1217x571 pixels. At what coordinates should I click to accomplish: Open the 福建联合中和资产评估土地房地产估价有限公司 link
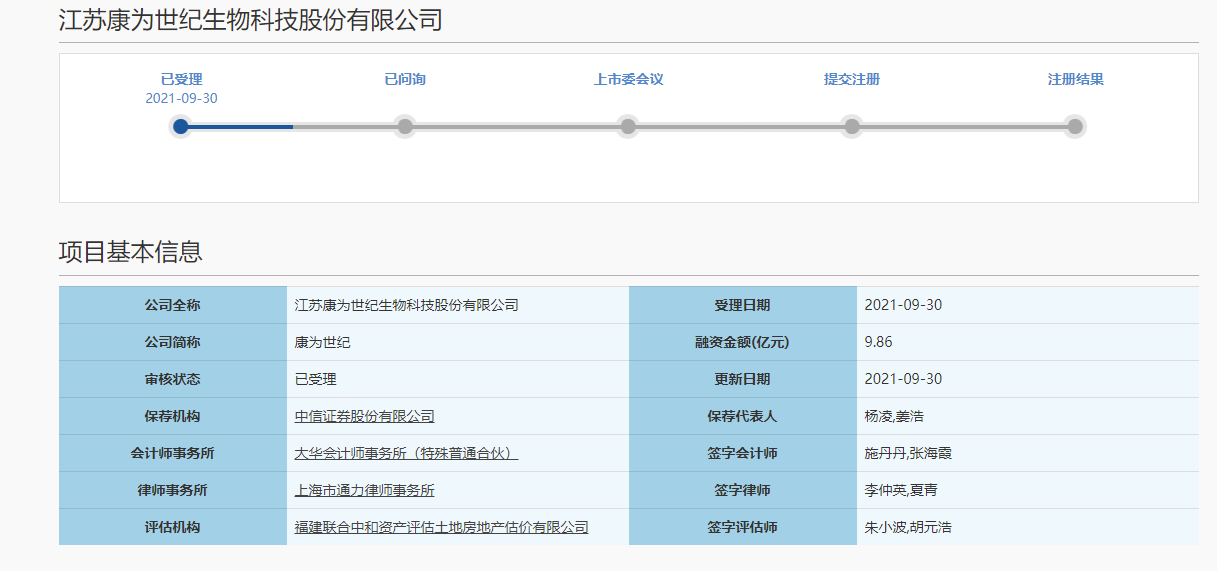point(441,527)
